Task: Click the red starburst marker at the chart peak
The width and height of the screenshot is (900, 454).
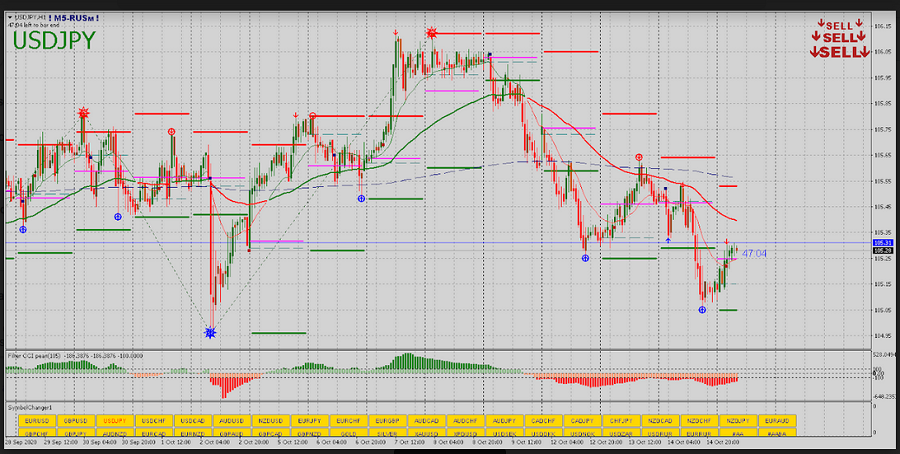Action: pyautogui.click(x=432, y=33)
